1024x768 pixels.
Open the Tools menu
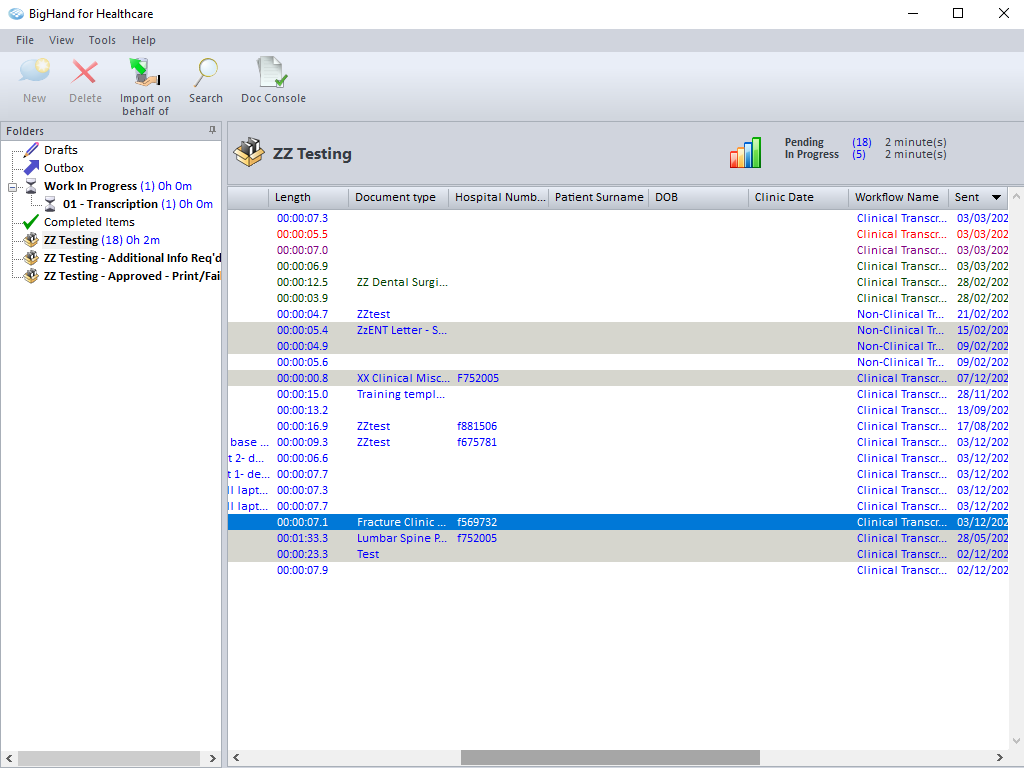coord(102,40)
